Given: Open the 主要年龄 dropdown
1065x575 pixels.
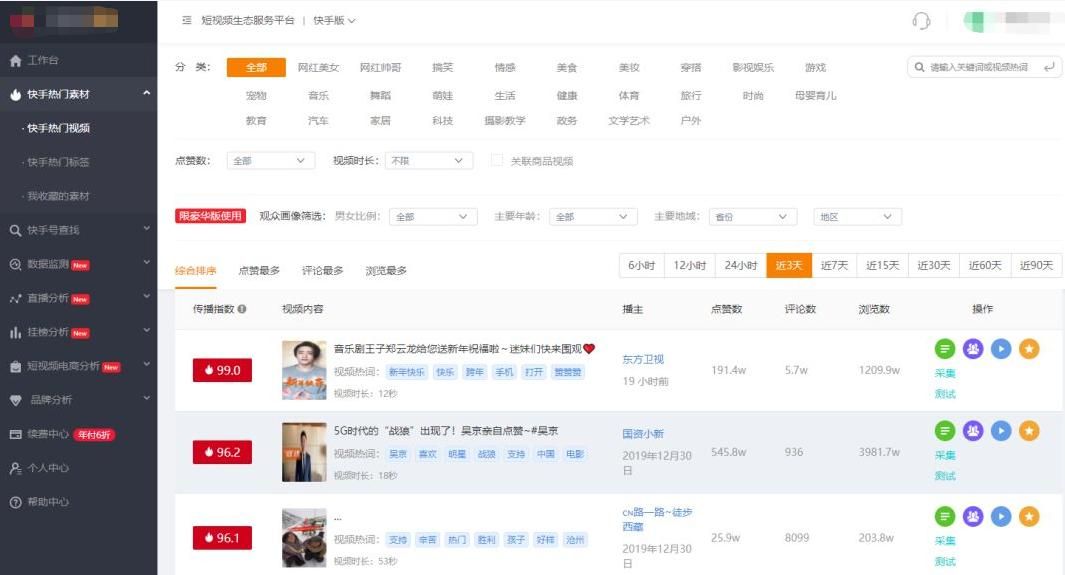Looking at the screenshot, I should point(593,217).
